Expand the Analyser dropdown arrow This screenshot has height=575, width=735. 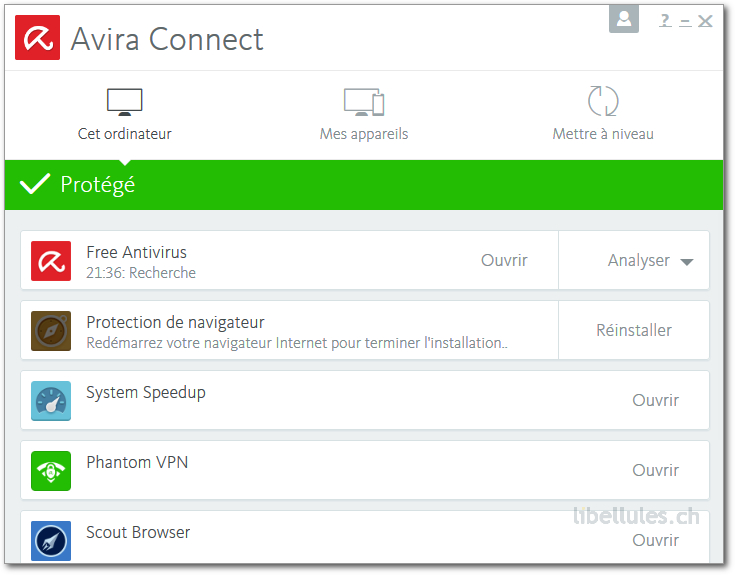pos(687,262)
